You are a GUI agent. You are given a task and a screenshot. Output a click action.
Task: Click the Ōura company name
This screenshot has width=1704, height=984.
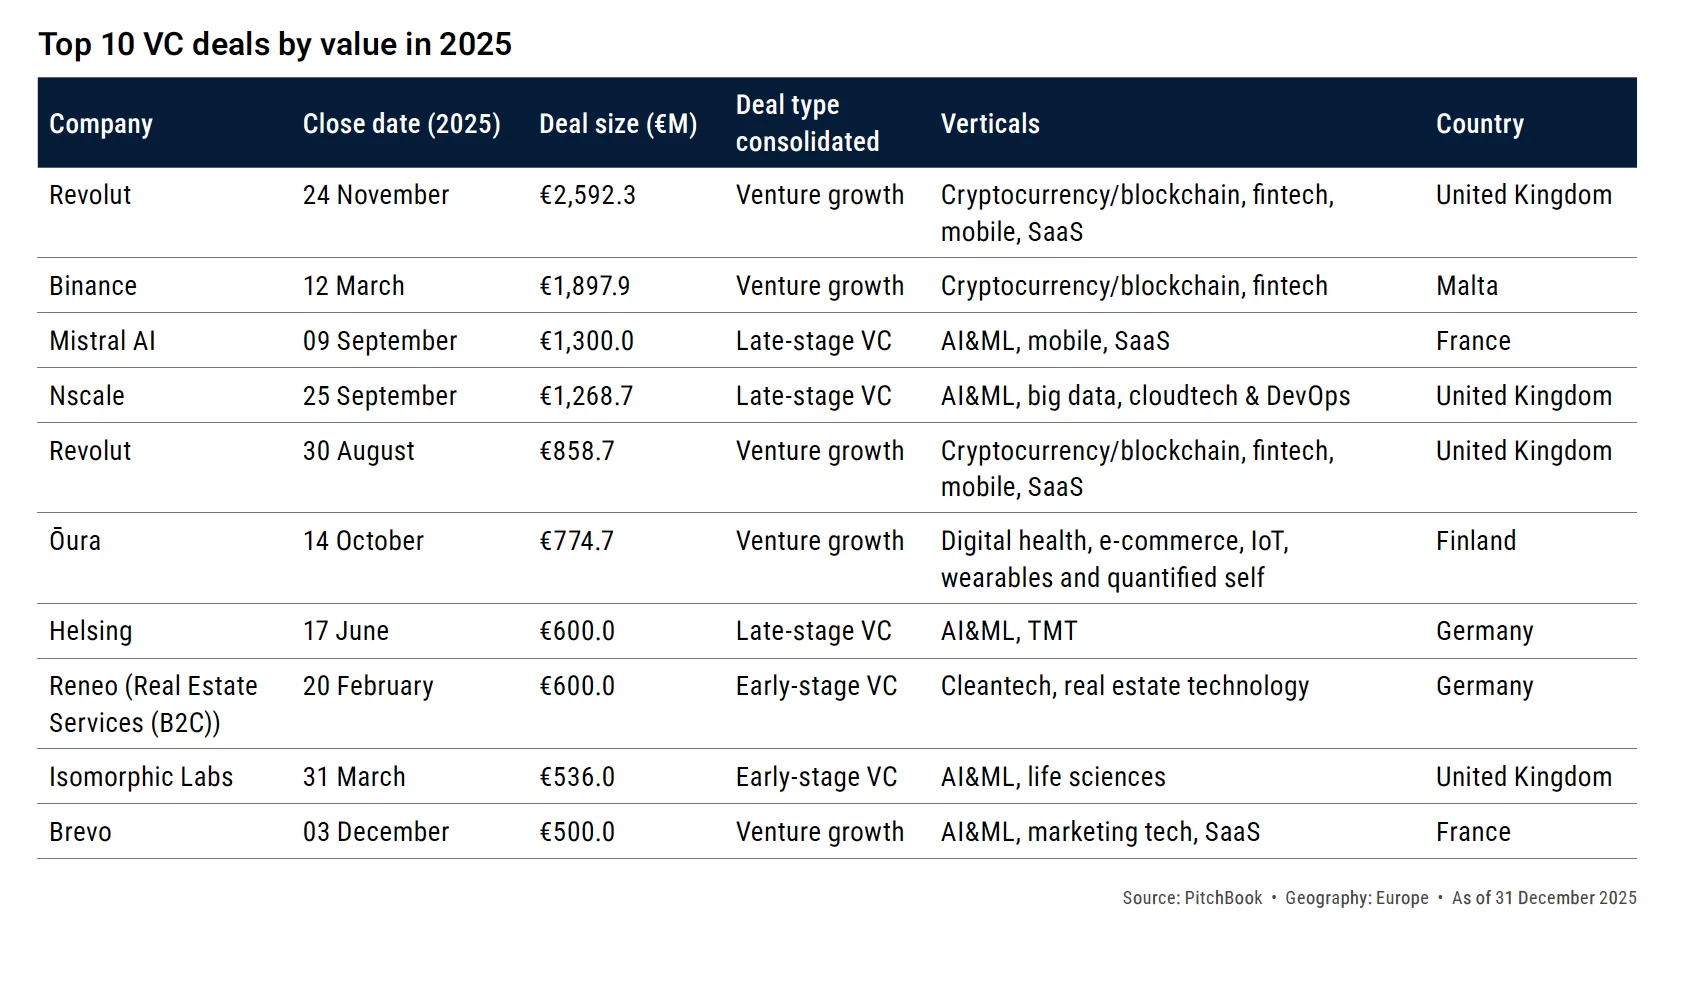coord(75,541)
